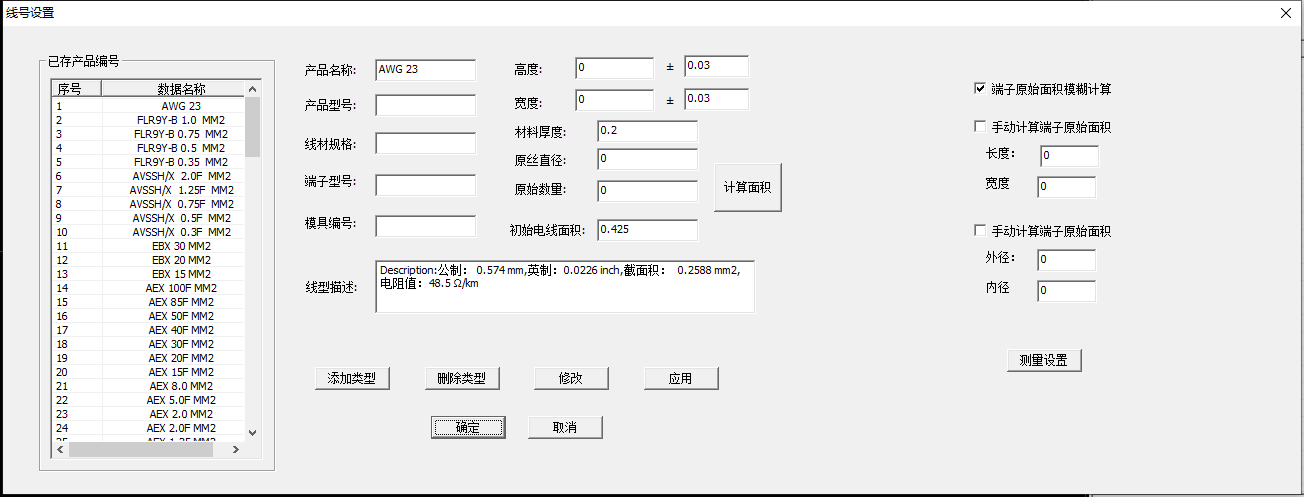The width and height of the screenshot is (1304, 497).
Task: Select AVSSH/X 2.0F MM2 row
Action: [x=148, y=176]
